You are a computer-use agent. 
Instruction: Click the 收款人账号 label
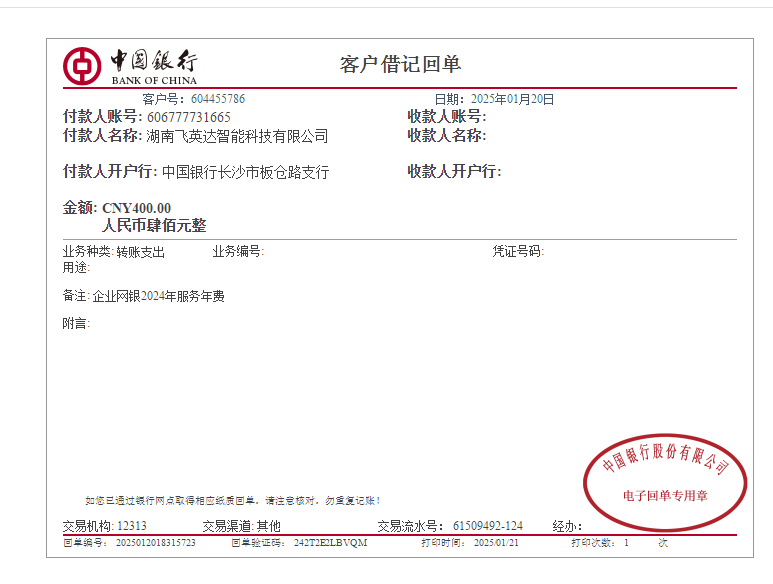[447, 117]
